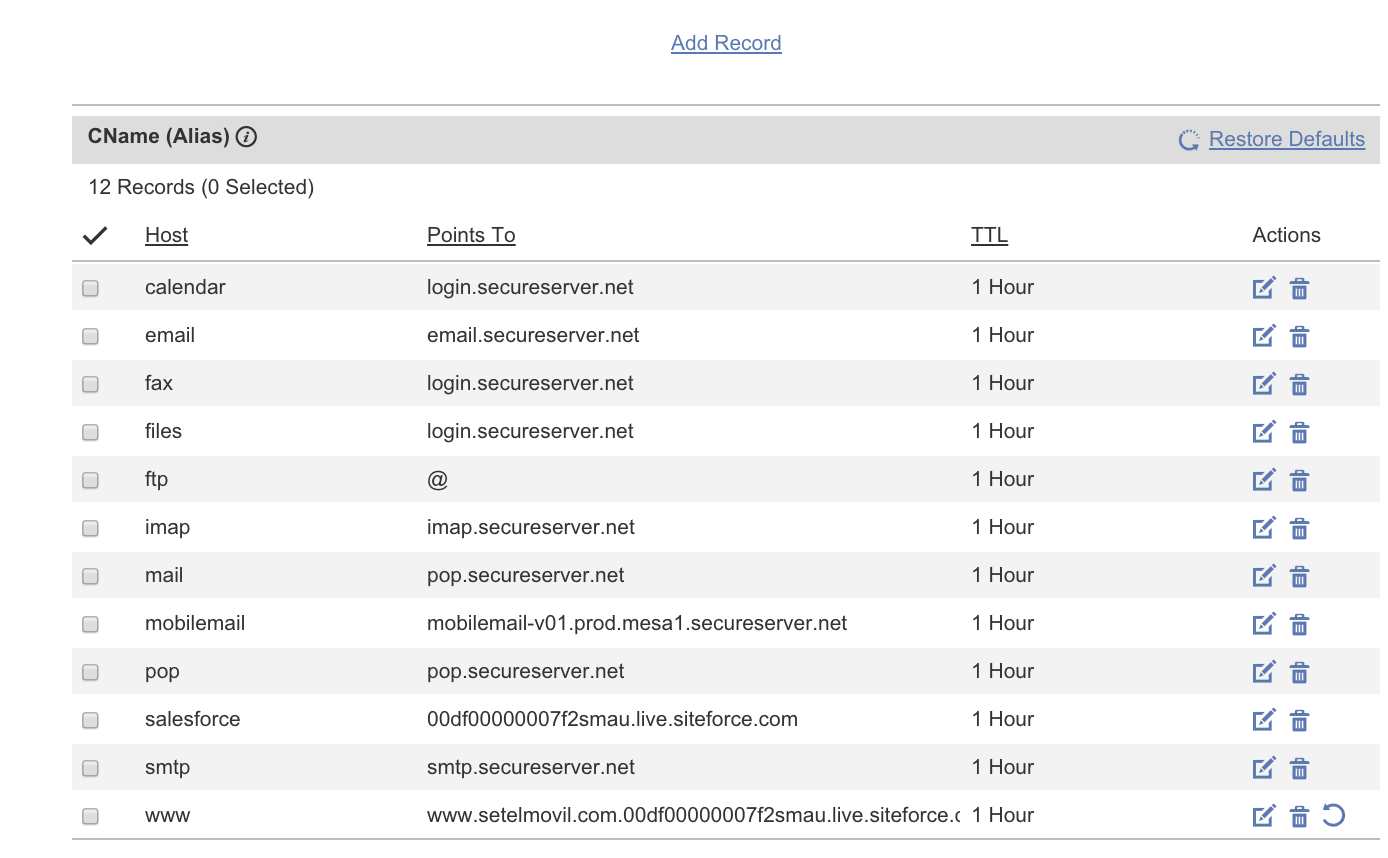Delete the mobilemail record
1388x858 pixels.
pyautogui.click(x=1299, y=624)
